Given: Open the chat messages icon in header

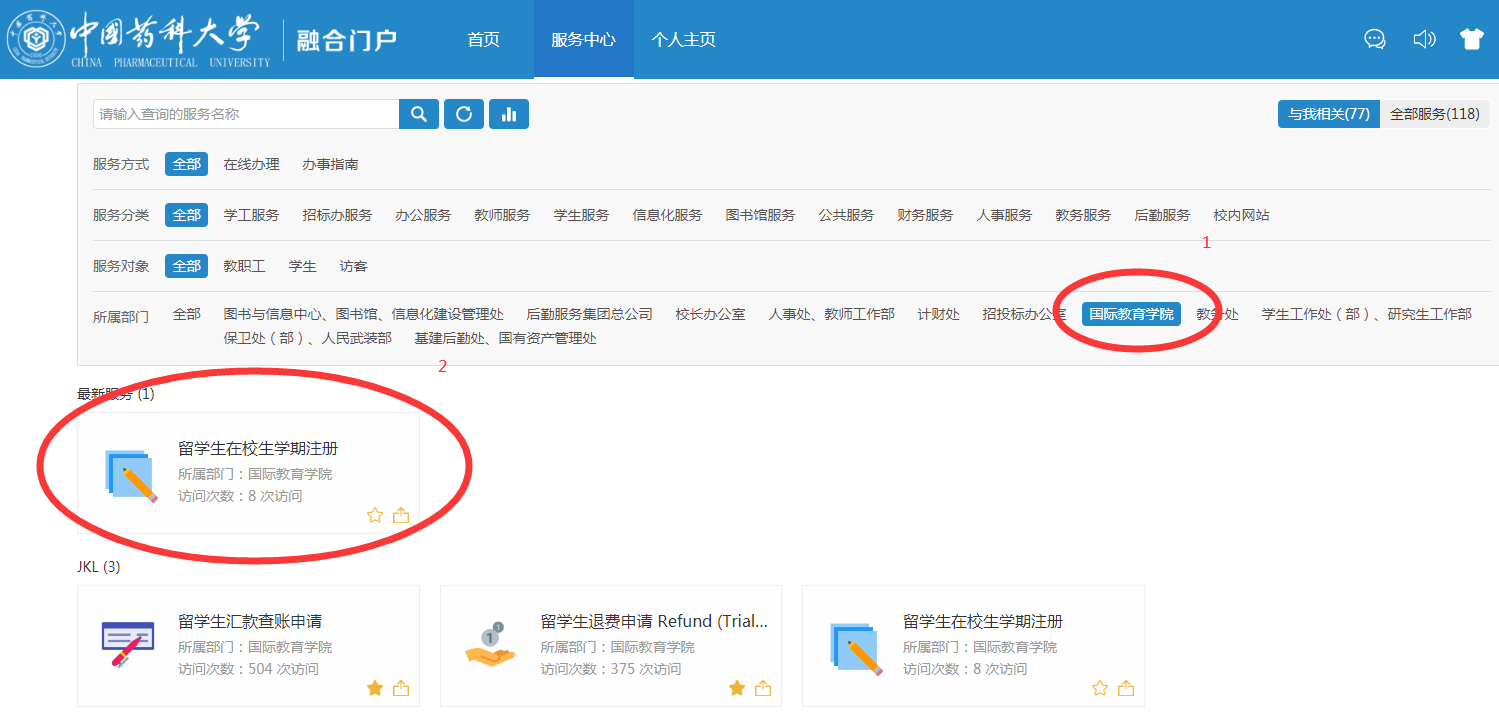Looking at the screenshot, I should coord(1375,39).
